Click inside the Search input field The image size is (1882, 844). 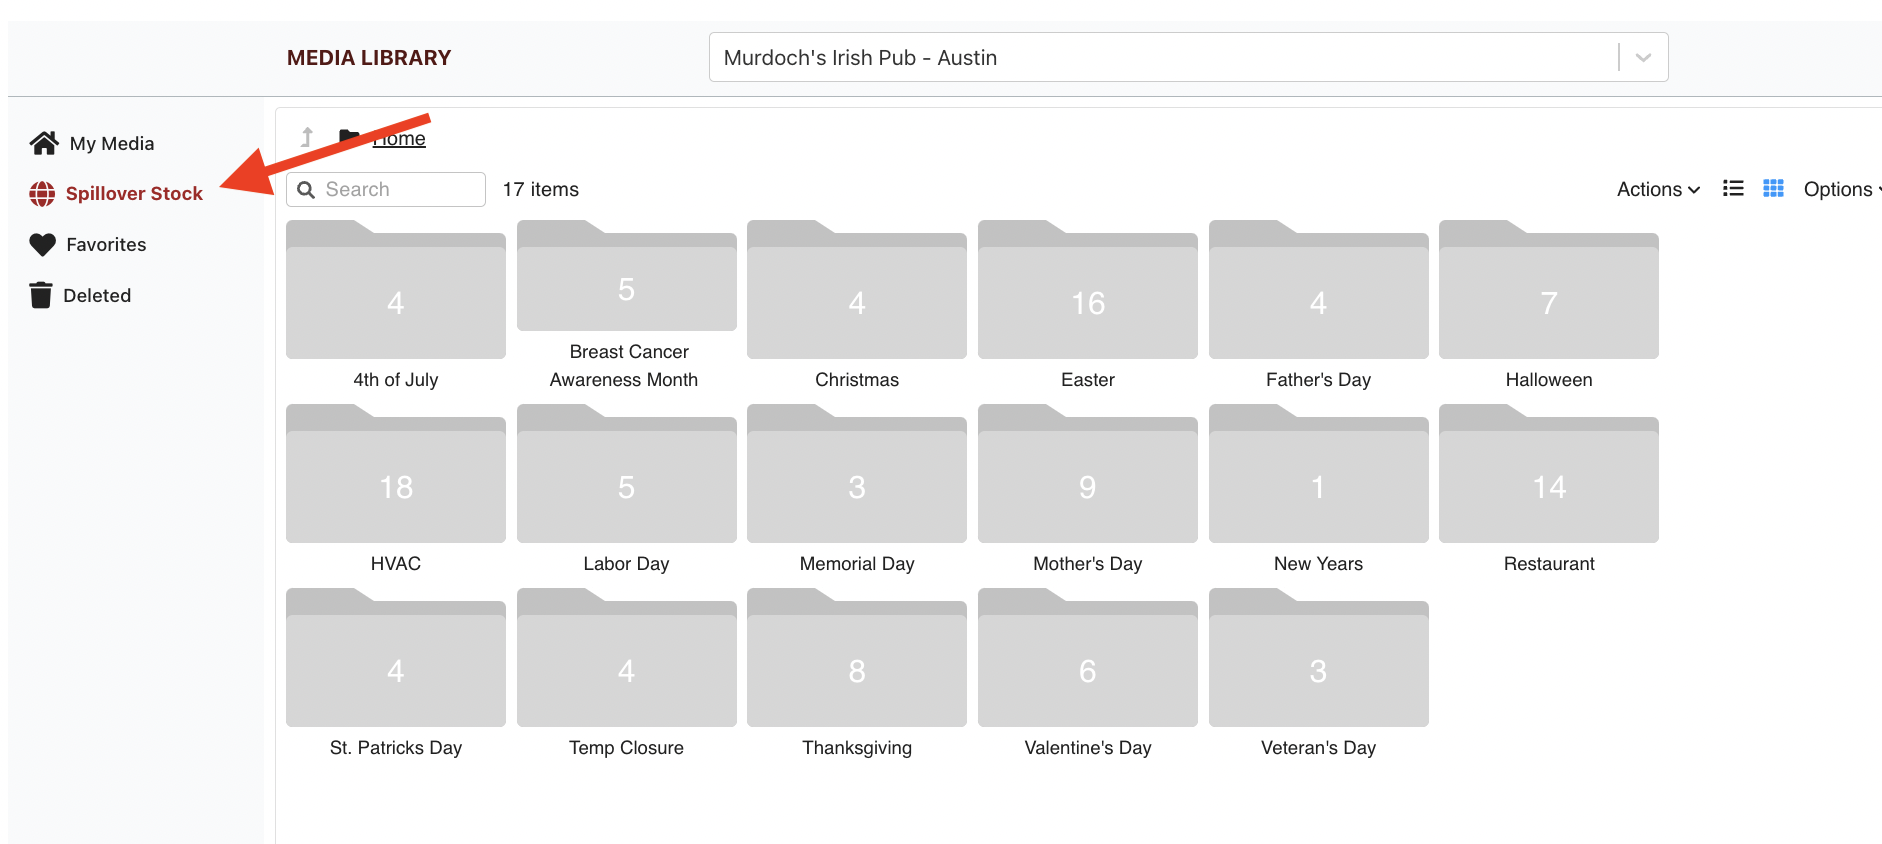click(x=400, y=190)
